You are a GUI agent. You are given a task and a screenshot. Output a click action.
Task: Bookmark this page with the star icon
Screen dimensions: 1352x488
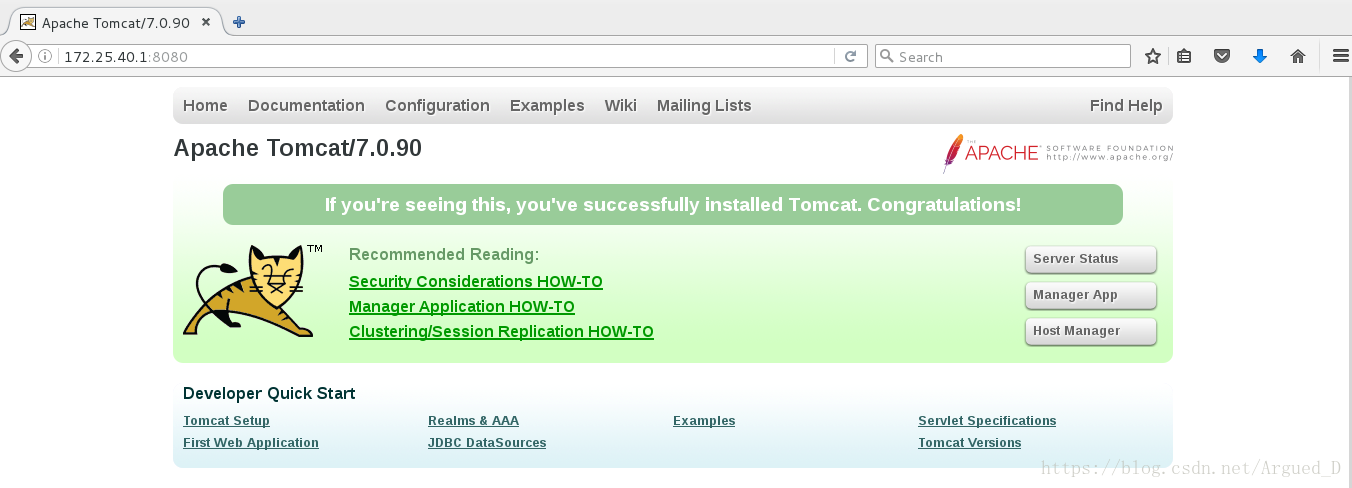(1153, 57)
